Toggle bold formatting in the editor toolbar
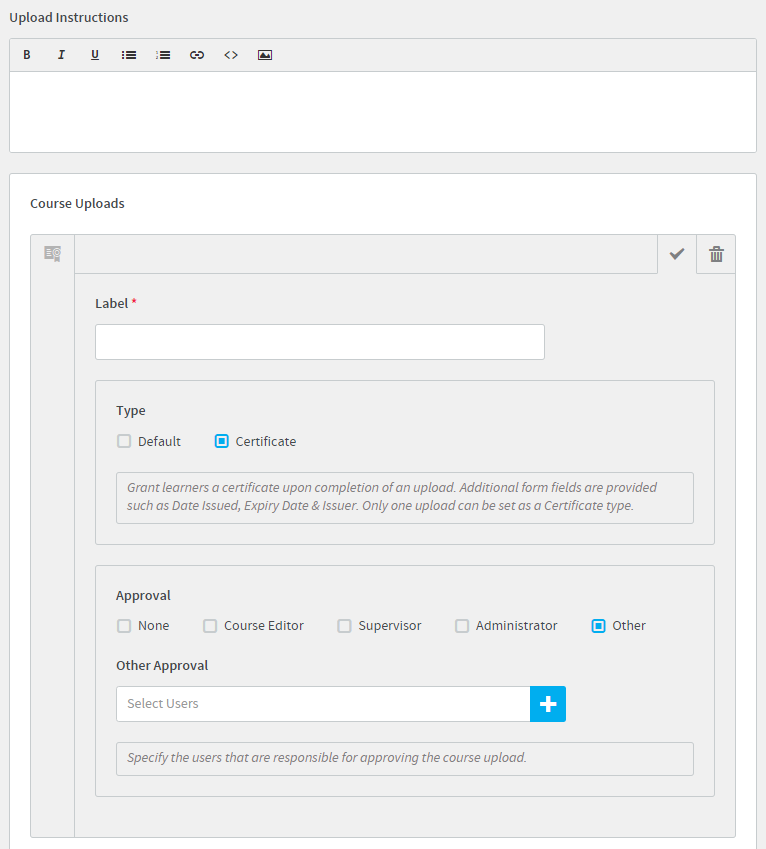 [27, 55]
